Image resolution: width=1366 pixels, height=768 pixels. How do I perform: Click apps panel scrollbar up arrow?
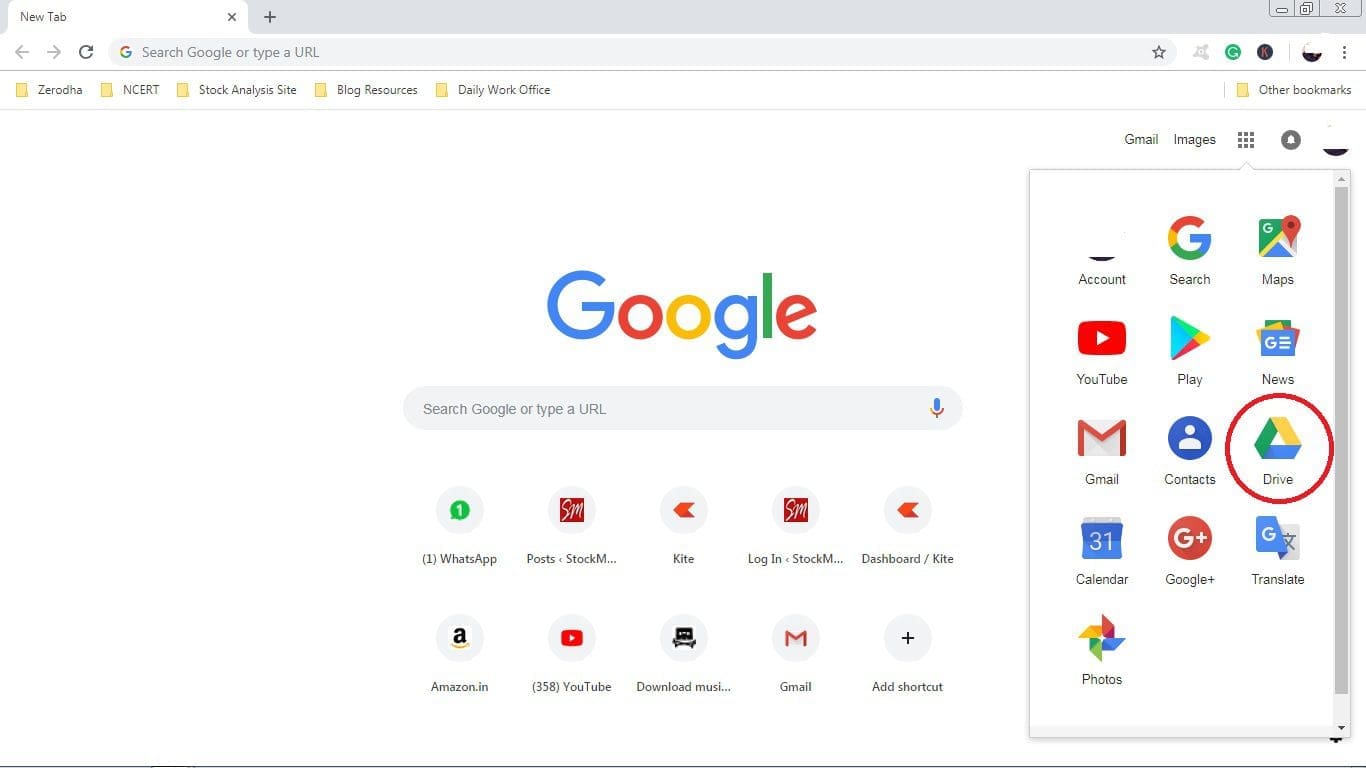coord(1342,178)
